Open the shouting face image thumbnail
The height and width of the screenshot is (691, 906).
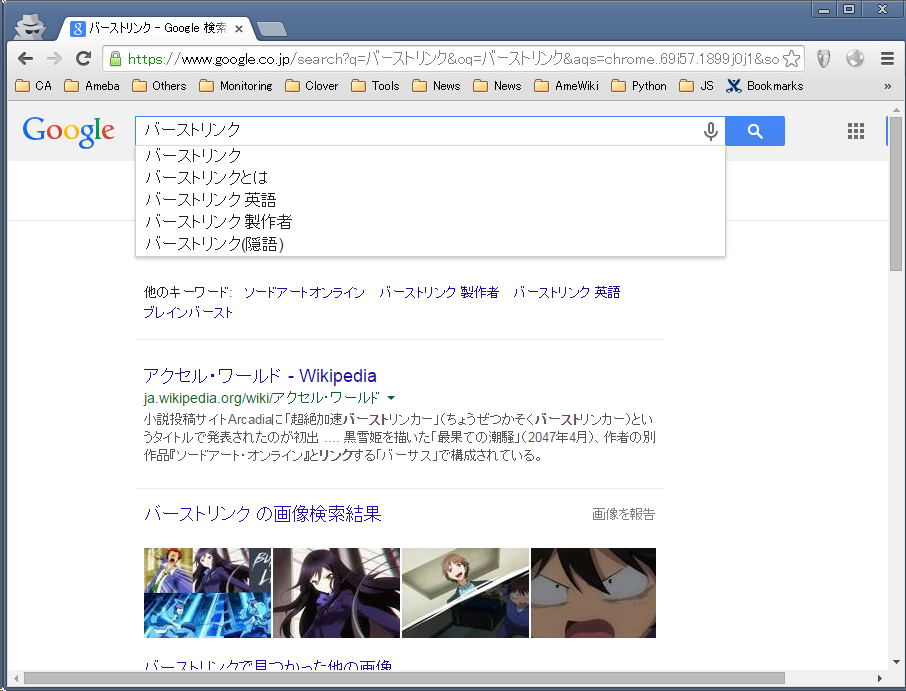click(x=593, y=593)
